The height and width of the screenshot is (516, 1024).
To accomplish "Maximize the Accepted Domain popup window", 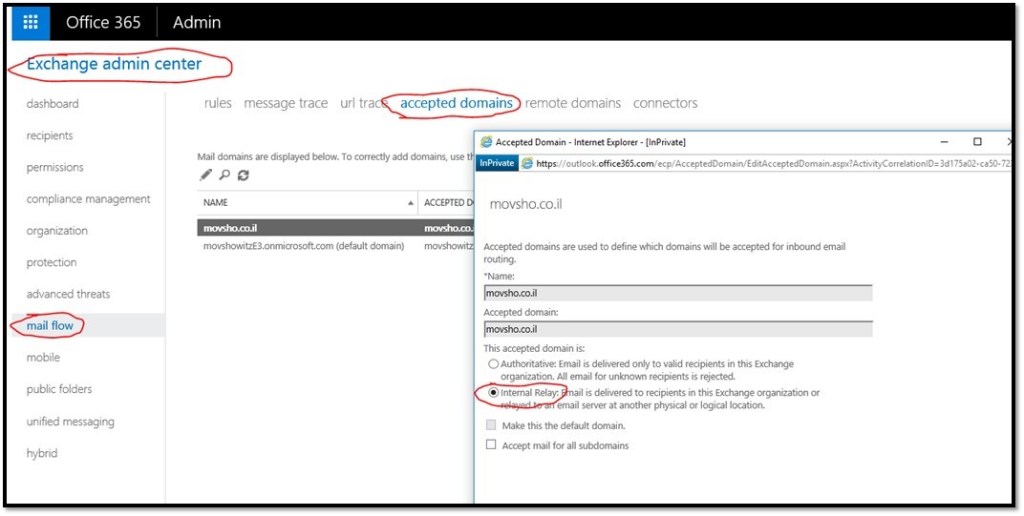I will 977,142.
